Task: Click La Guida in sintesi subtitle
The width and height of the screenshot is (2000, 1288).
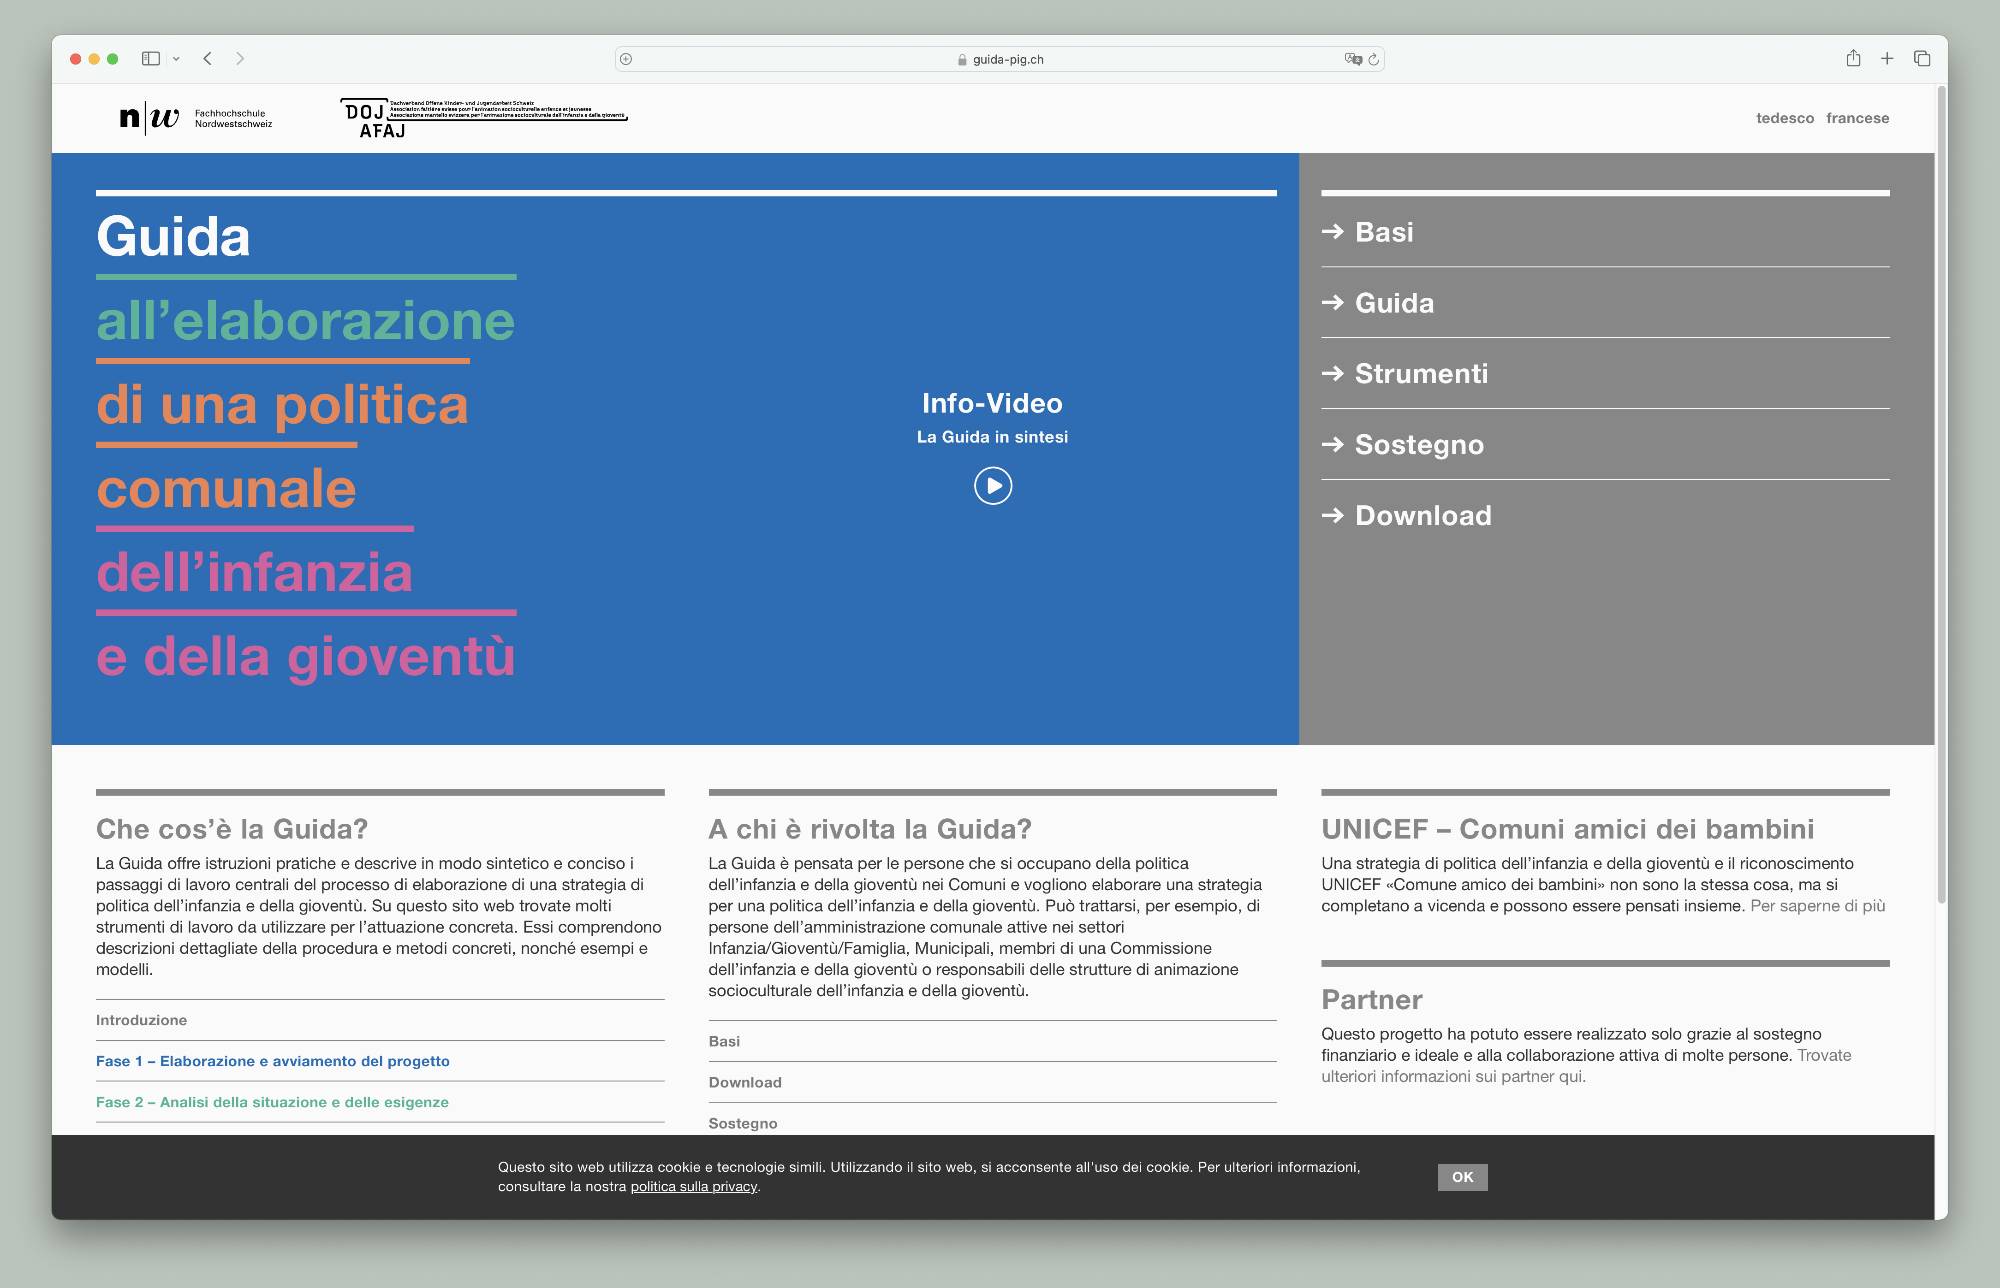Action: click(x=992, y=437)
